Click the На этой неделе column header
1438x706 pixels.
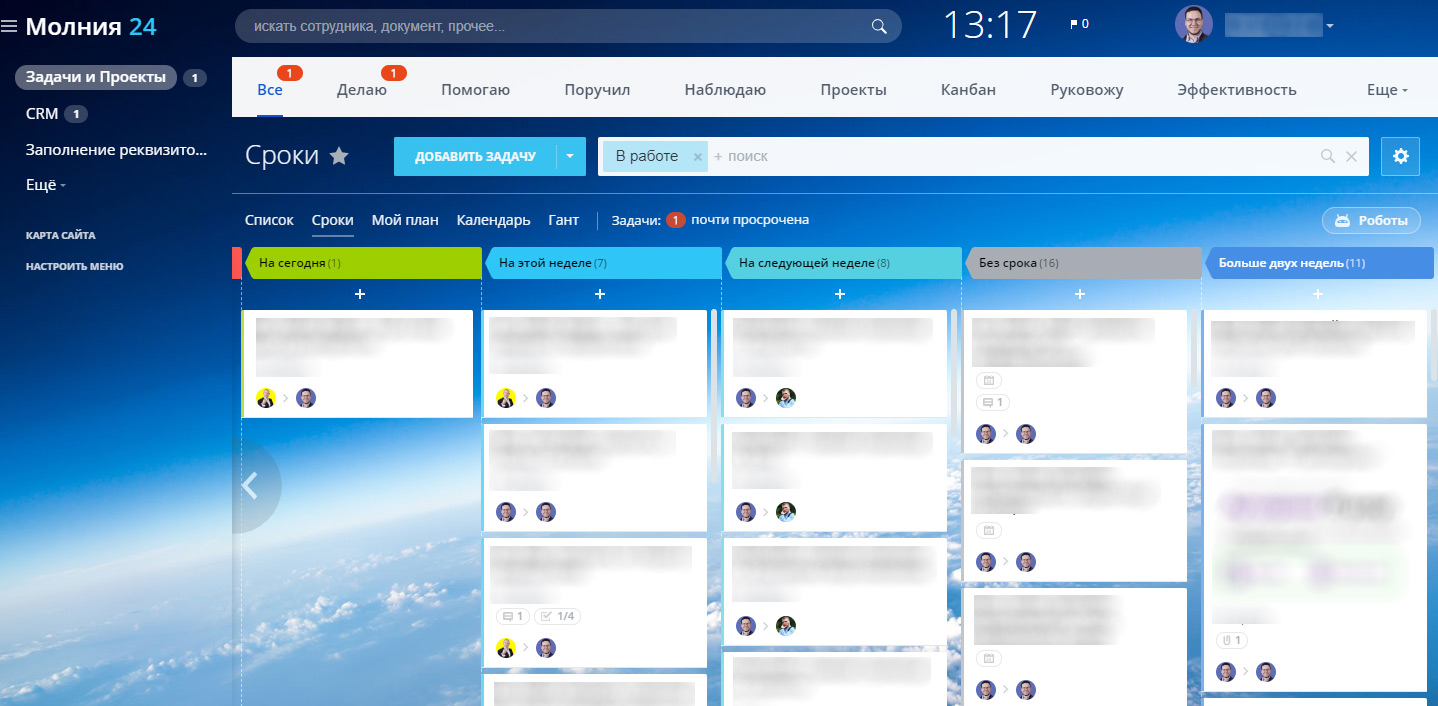pyautogui.click(x=603, y=263)
